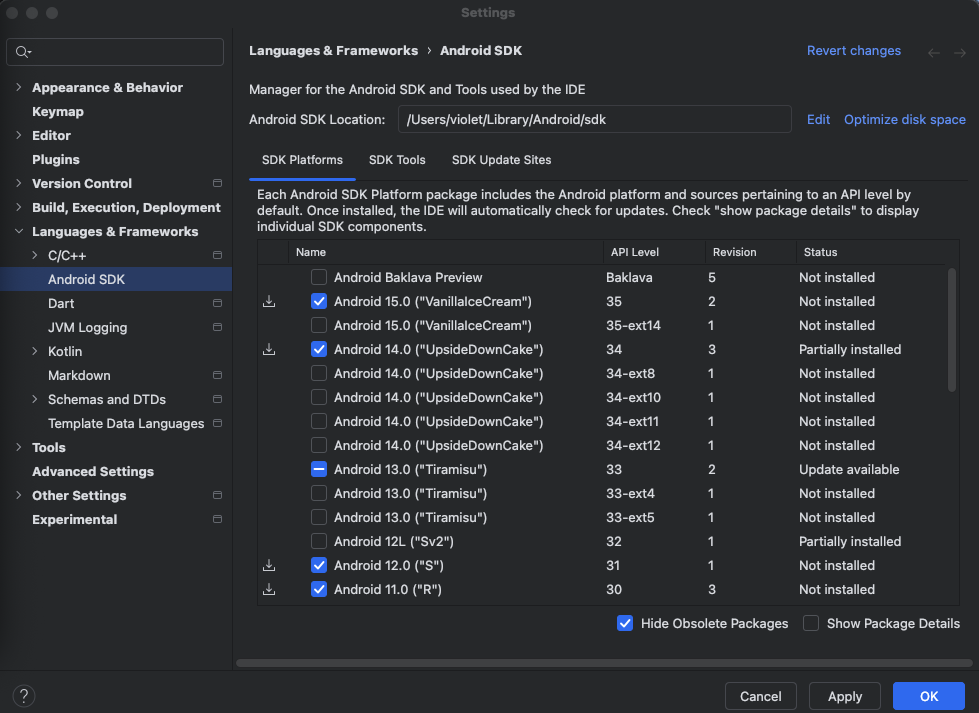This screenshot has width=979, height=713.
Task: Open the SDK Update Sites tab
Action: [x=501, y=160]
